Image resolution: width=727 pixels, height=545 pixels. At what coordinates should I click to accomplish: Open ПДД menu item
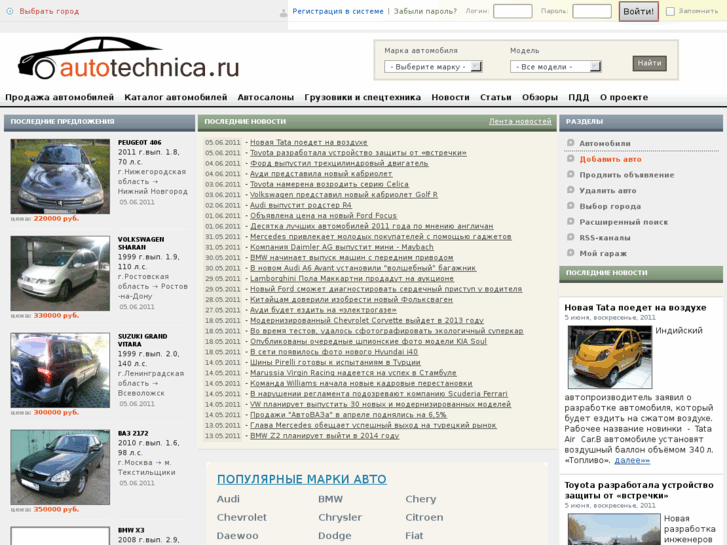(579, 97)
